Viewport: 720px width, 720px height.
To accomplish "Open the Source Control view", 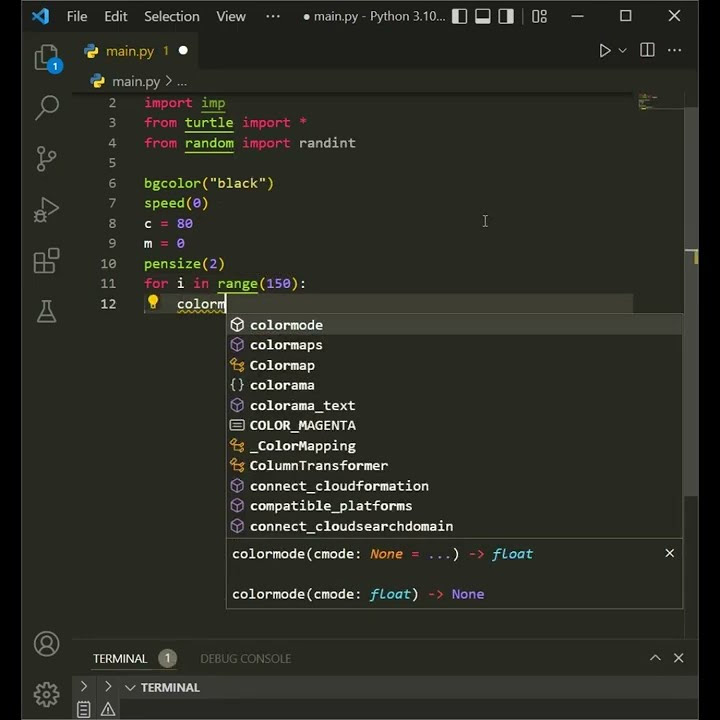I will (46, 158).
